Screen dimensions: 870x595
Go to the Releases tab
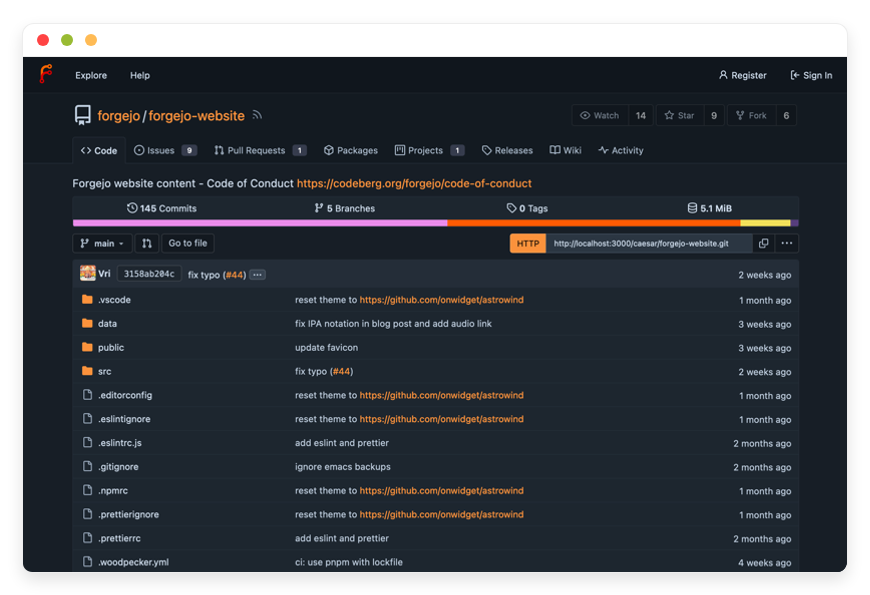(x=507, y=150)
